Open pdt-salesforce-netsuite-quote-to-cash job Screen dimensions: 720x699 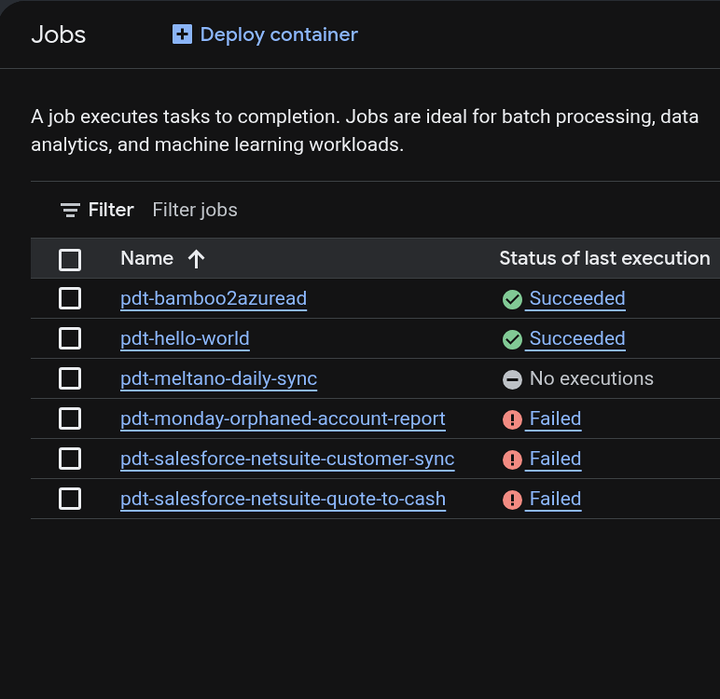[x=283, y=499]
